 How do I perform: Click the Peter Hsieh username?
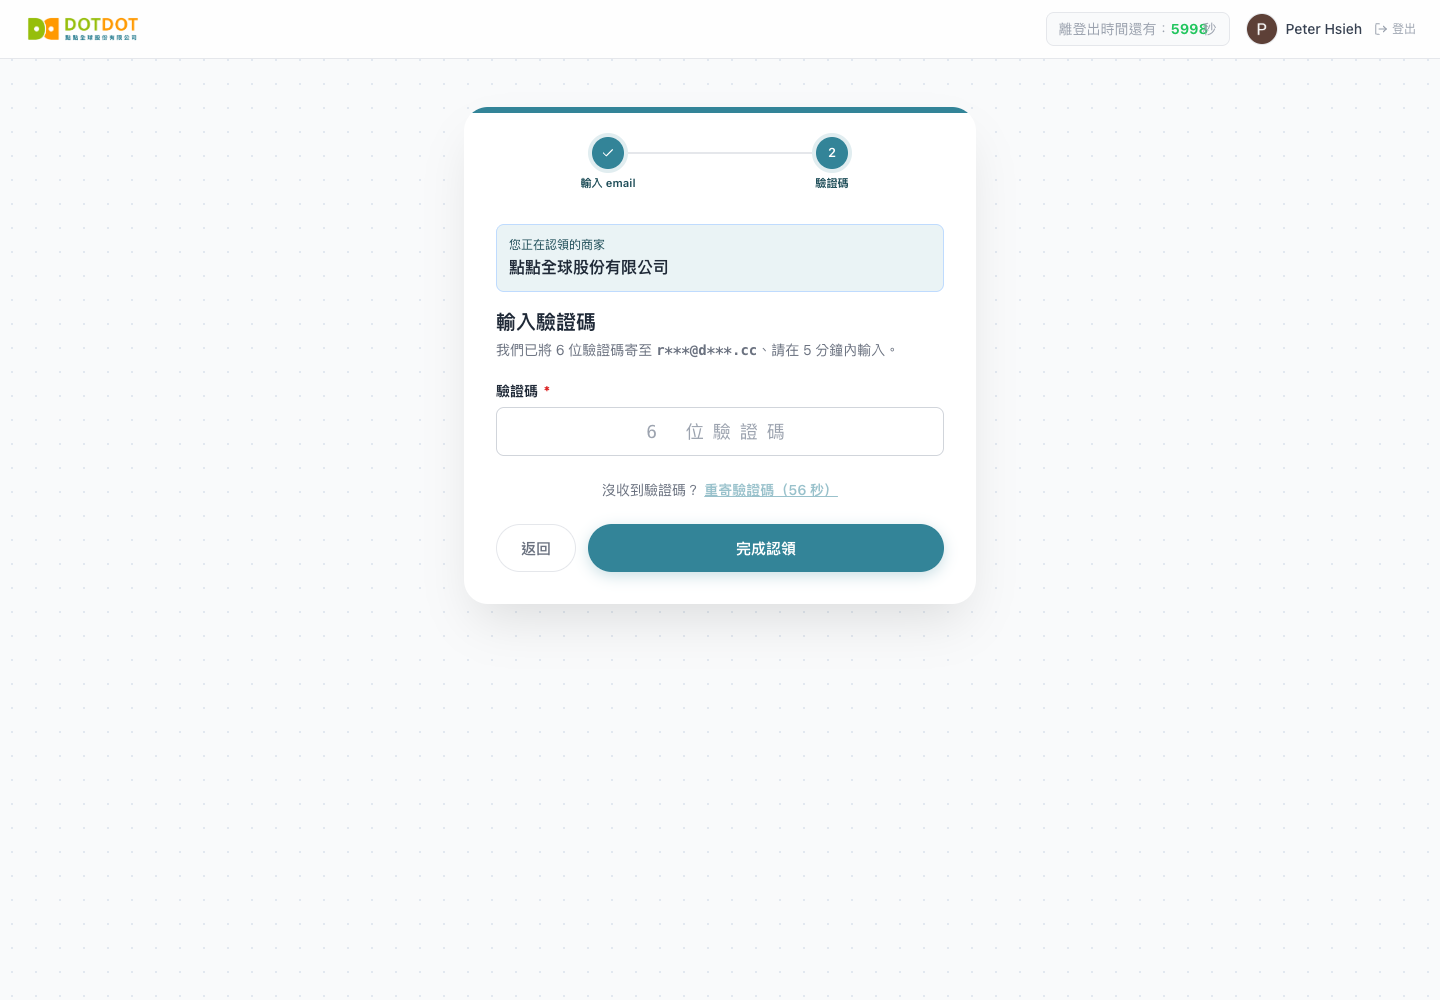point(1324,29)
